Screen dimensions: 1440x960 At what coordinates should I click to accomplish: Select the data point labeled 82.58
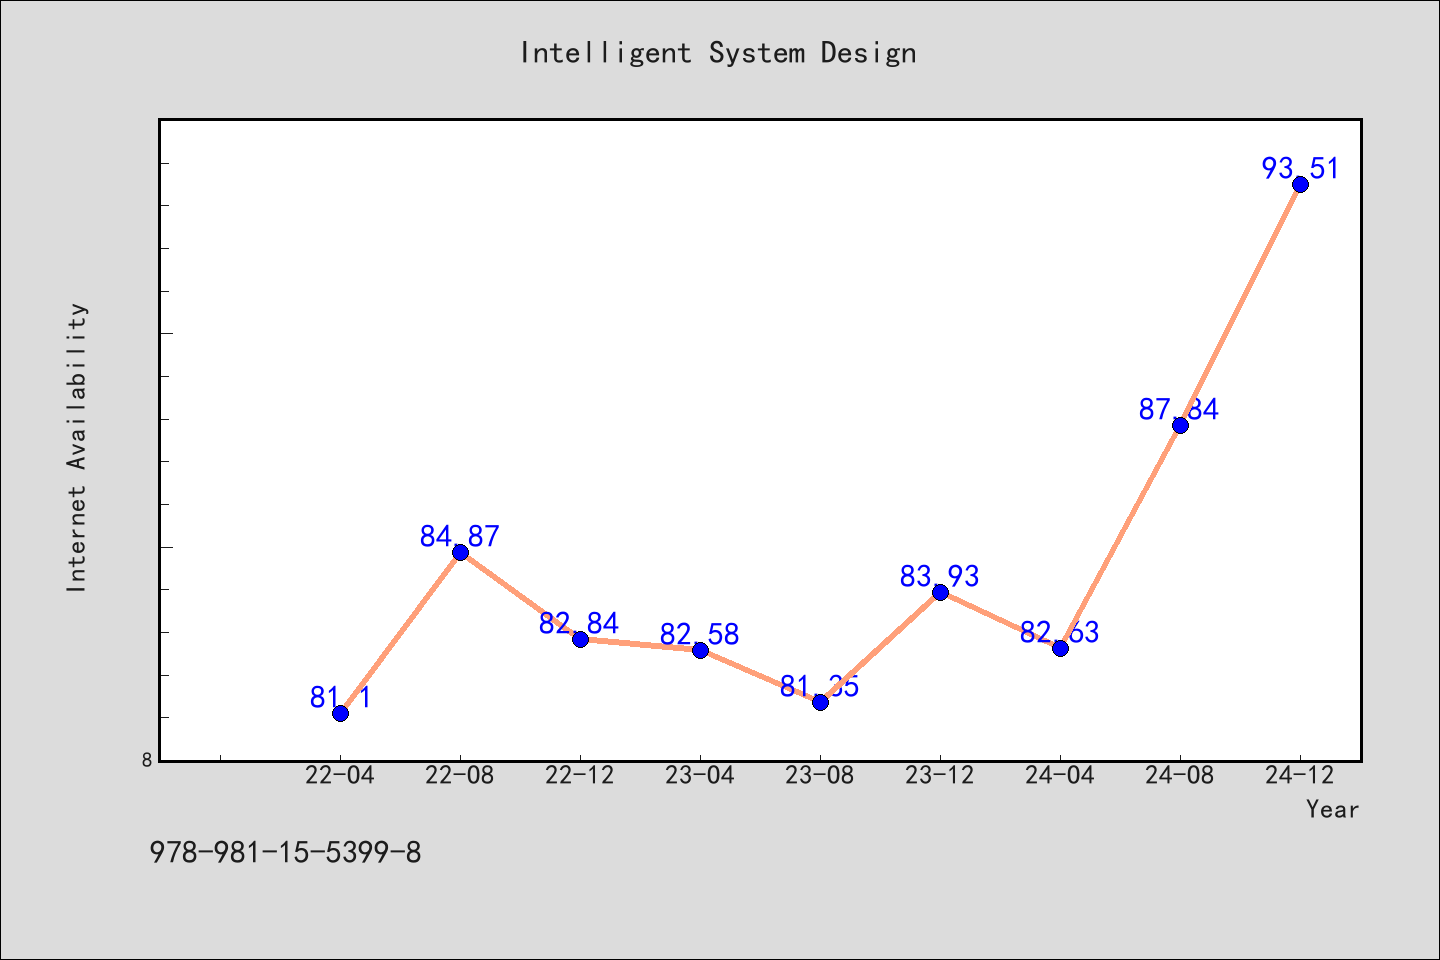(700, 650)
